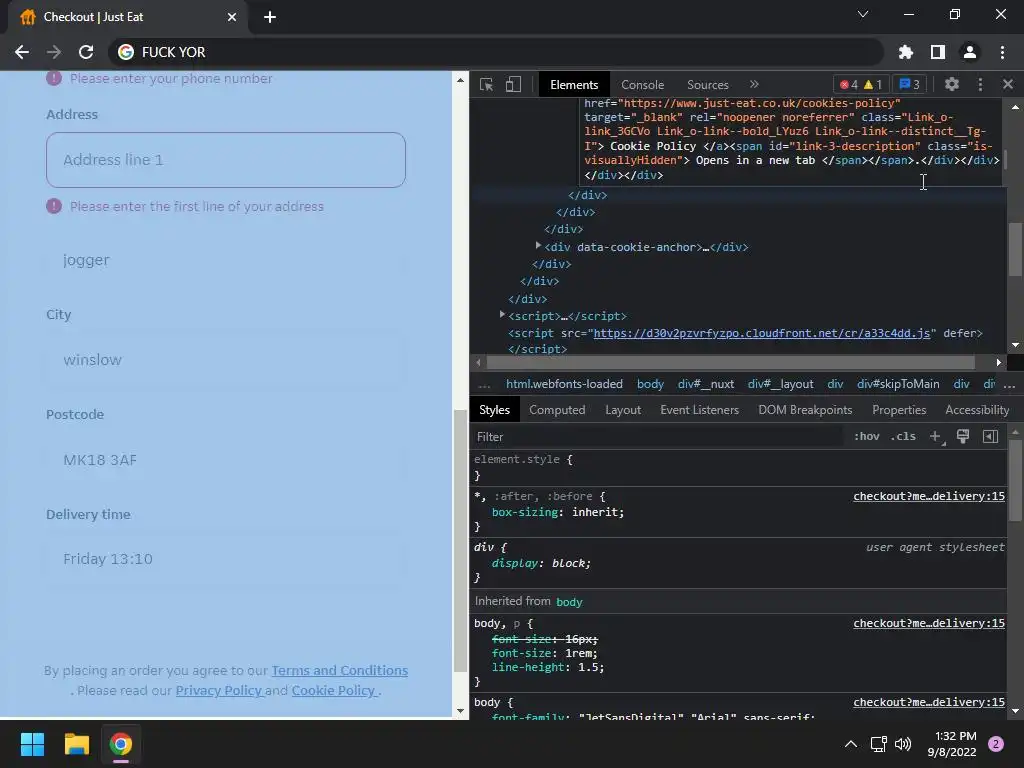1024x768 pixels.
Task: Open the 3 issues badge
Action: pyautogui.click(x=910, y=84)
